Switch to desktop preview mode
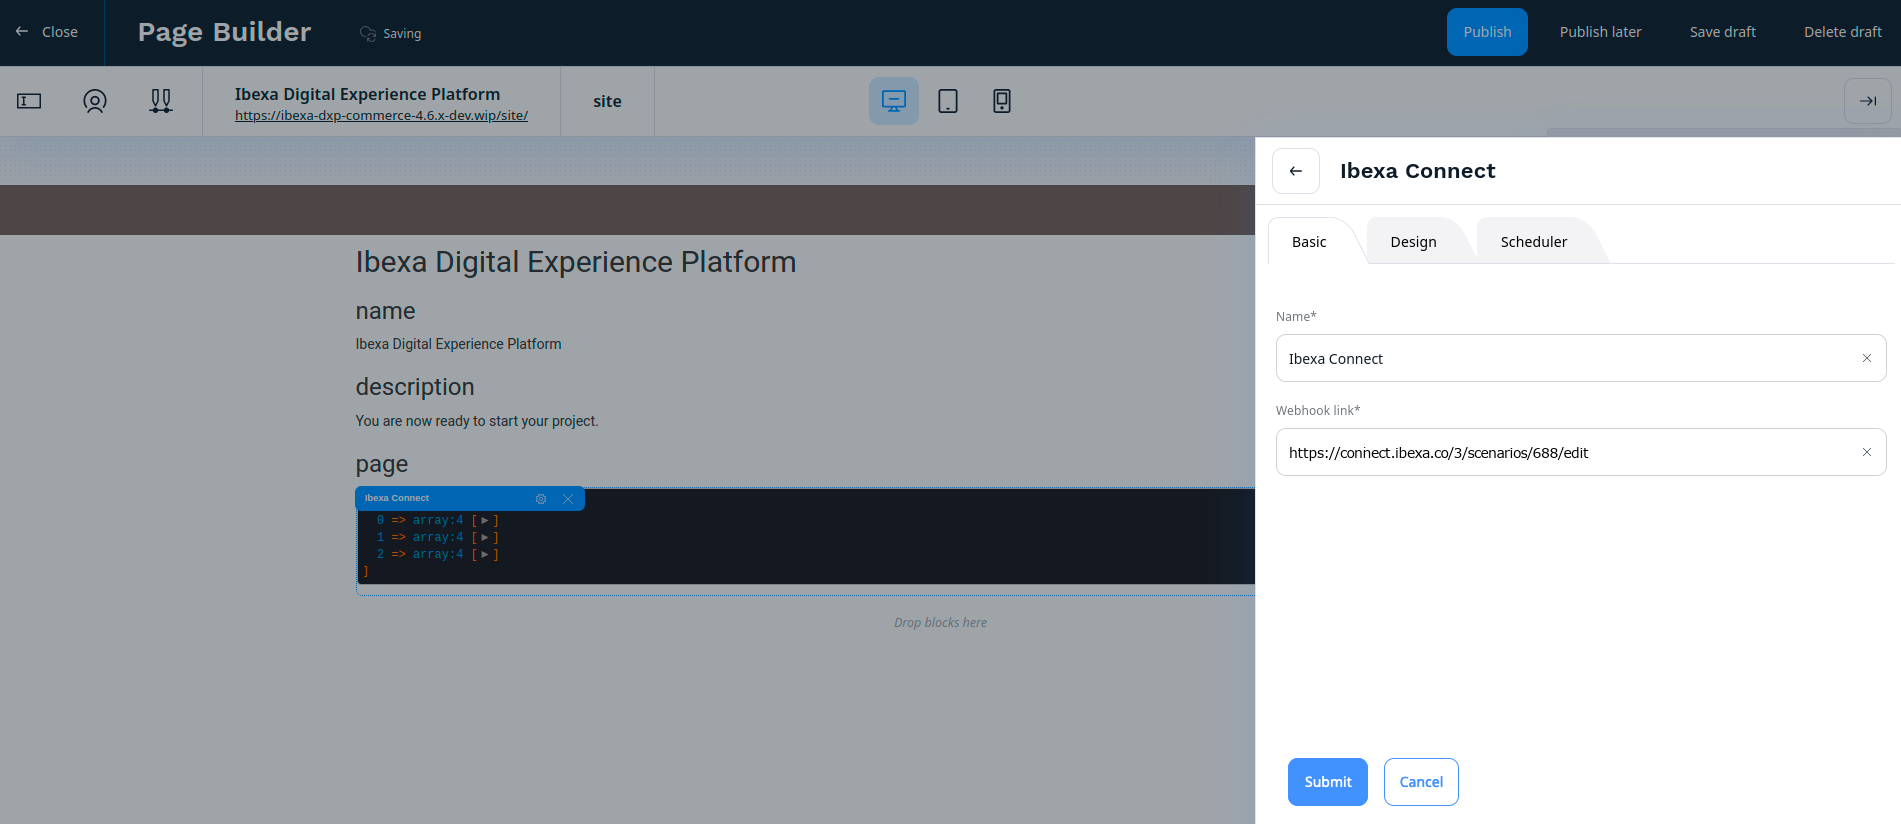 point(893,101)
